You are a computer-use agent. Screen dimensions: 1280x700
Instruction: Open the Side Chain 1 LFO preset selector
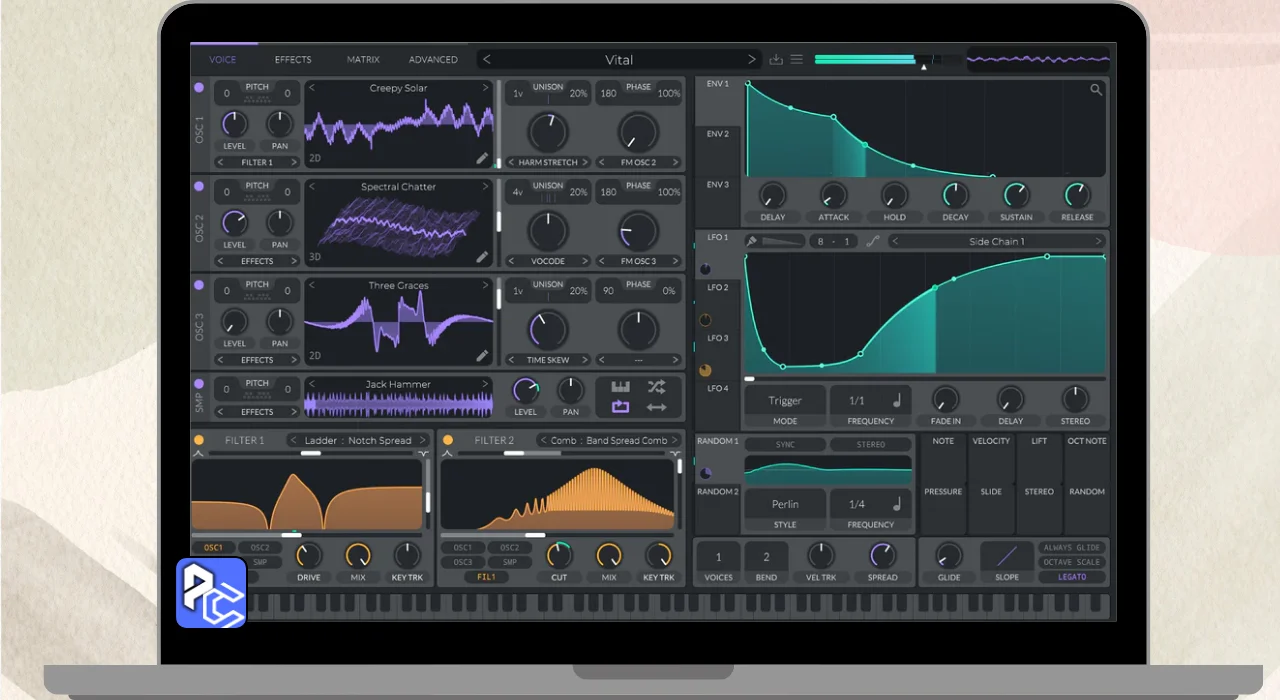coord(996,241)
